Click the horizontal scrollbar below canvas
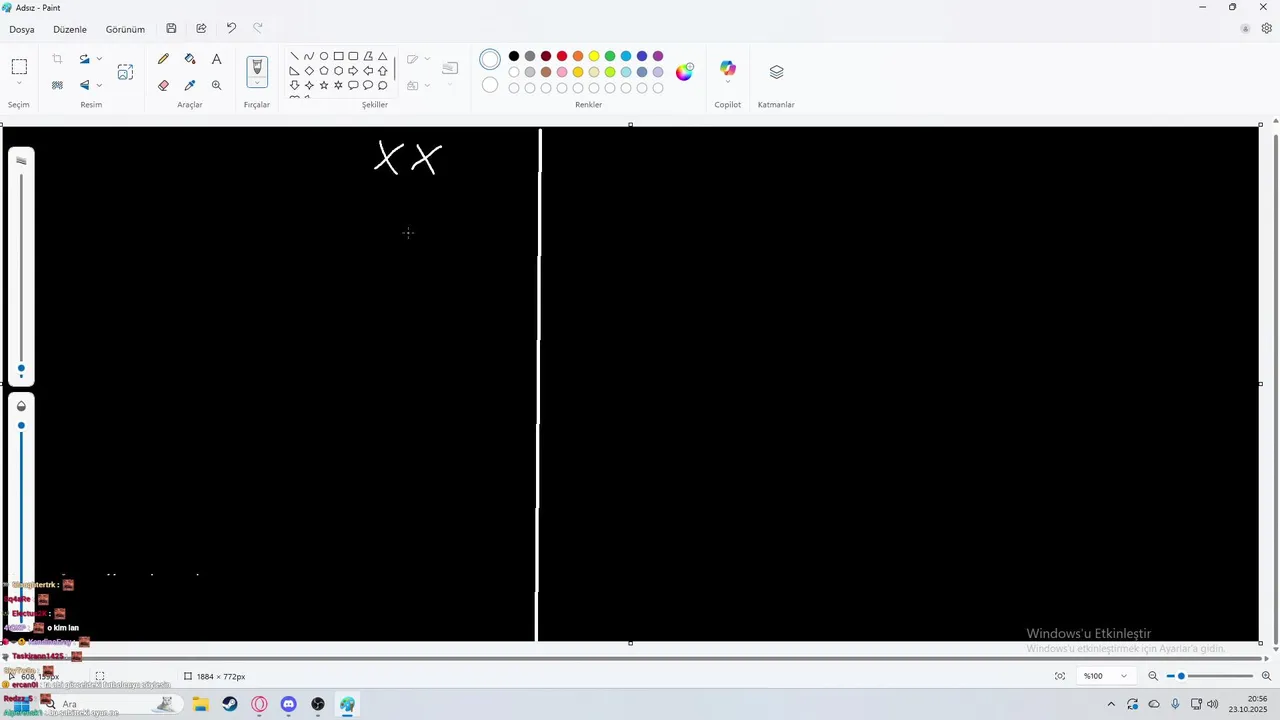This screenshot has height=720, width=1280. (635, 658)
